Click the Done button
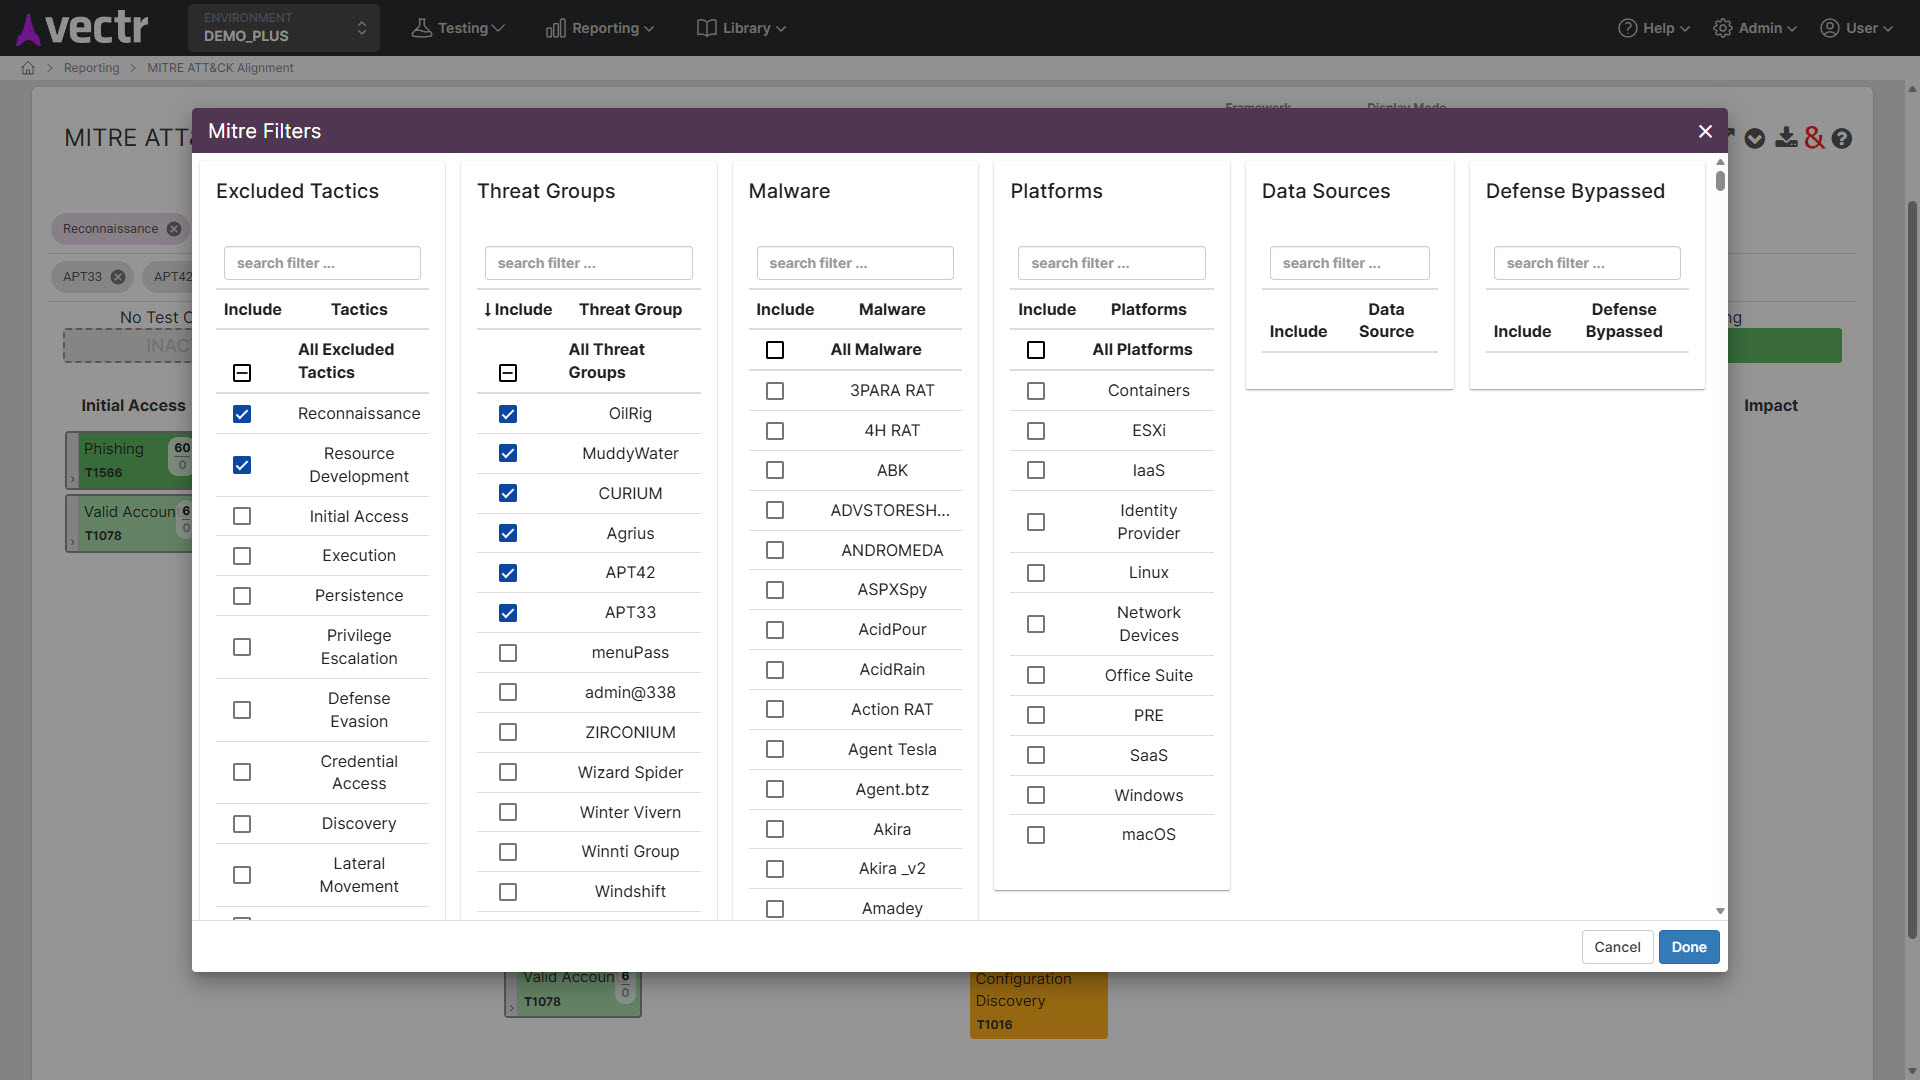The width and height of the screenshot is (1920, 1080). tap(1689, 947)
